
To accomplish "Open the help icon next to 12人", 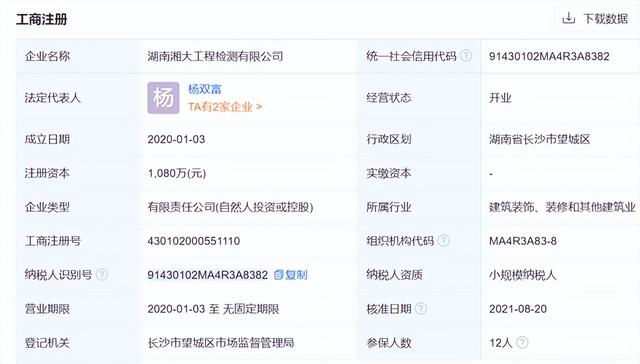I will tap(522, 342).
